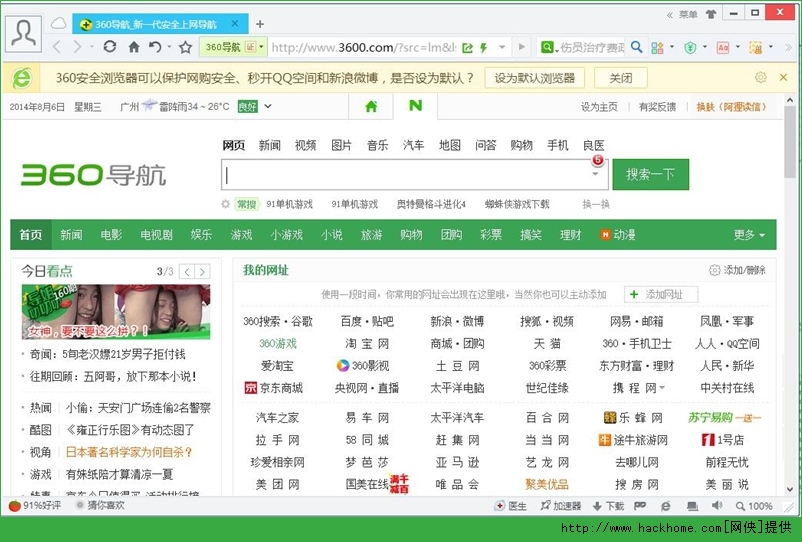Click 猜你喜欢 in status bar
Image resolution: width=802 pixels, height=542 pixels.
(100, 505)
